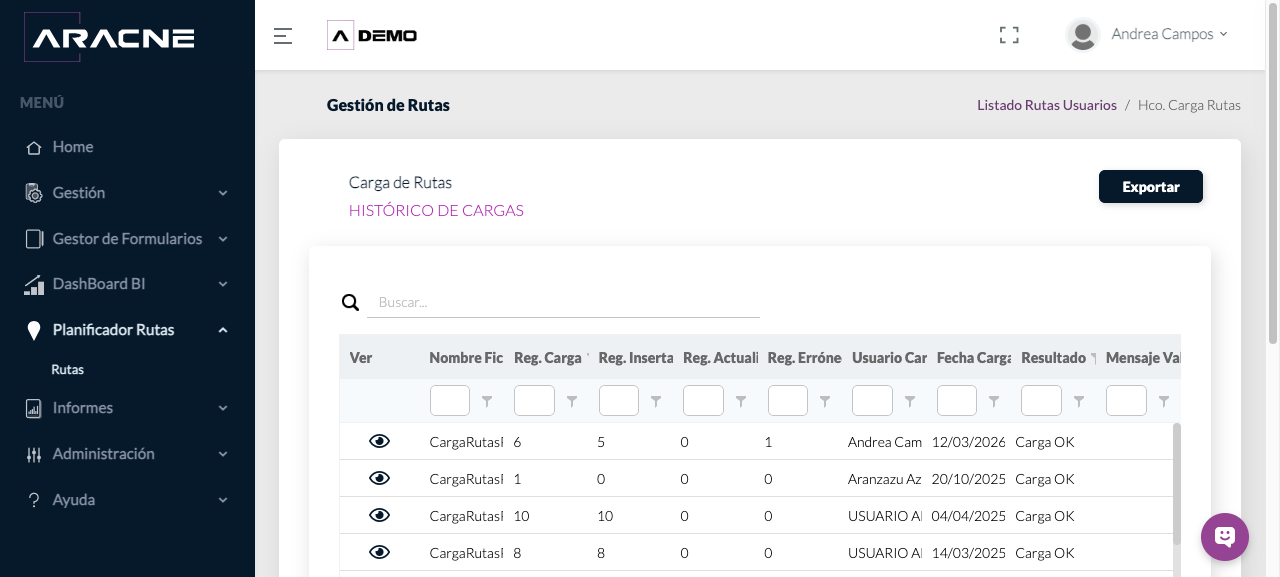View the load dated 20/10/2025
The image size is (1280, 577).
(379, 478)
